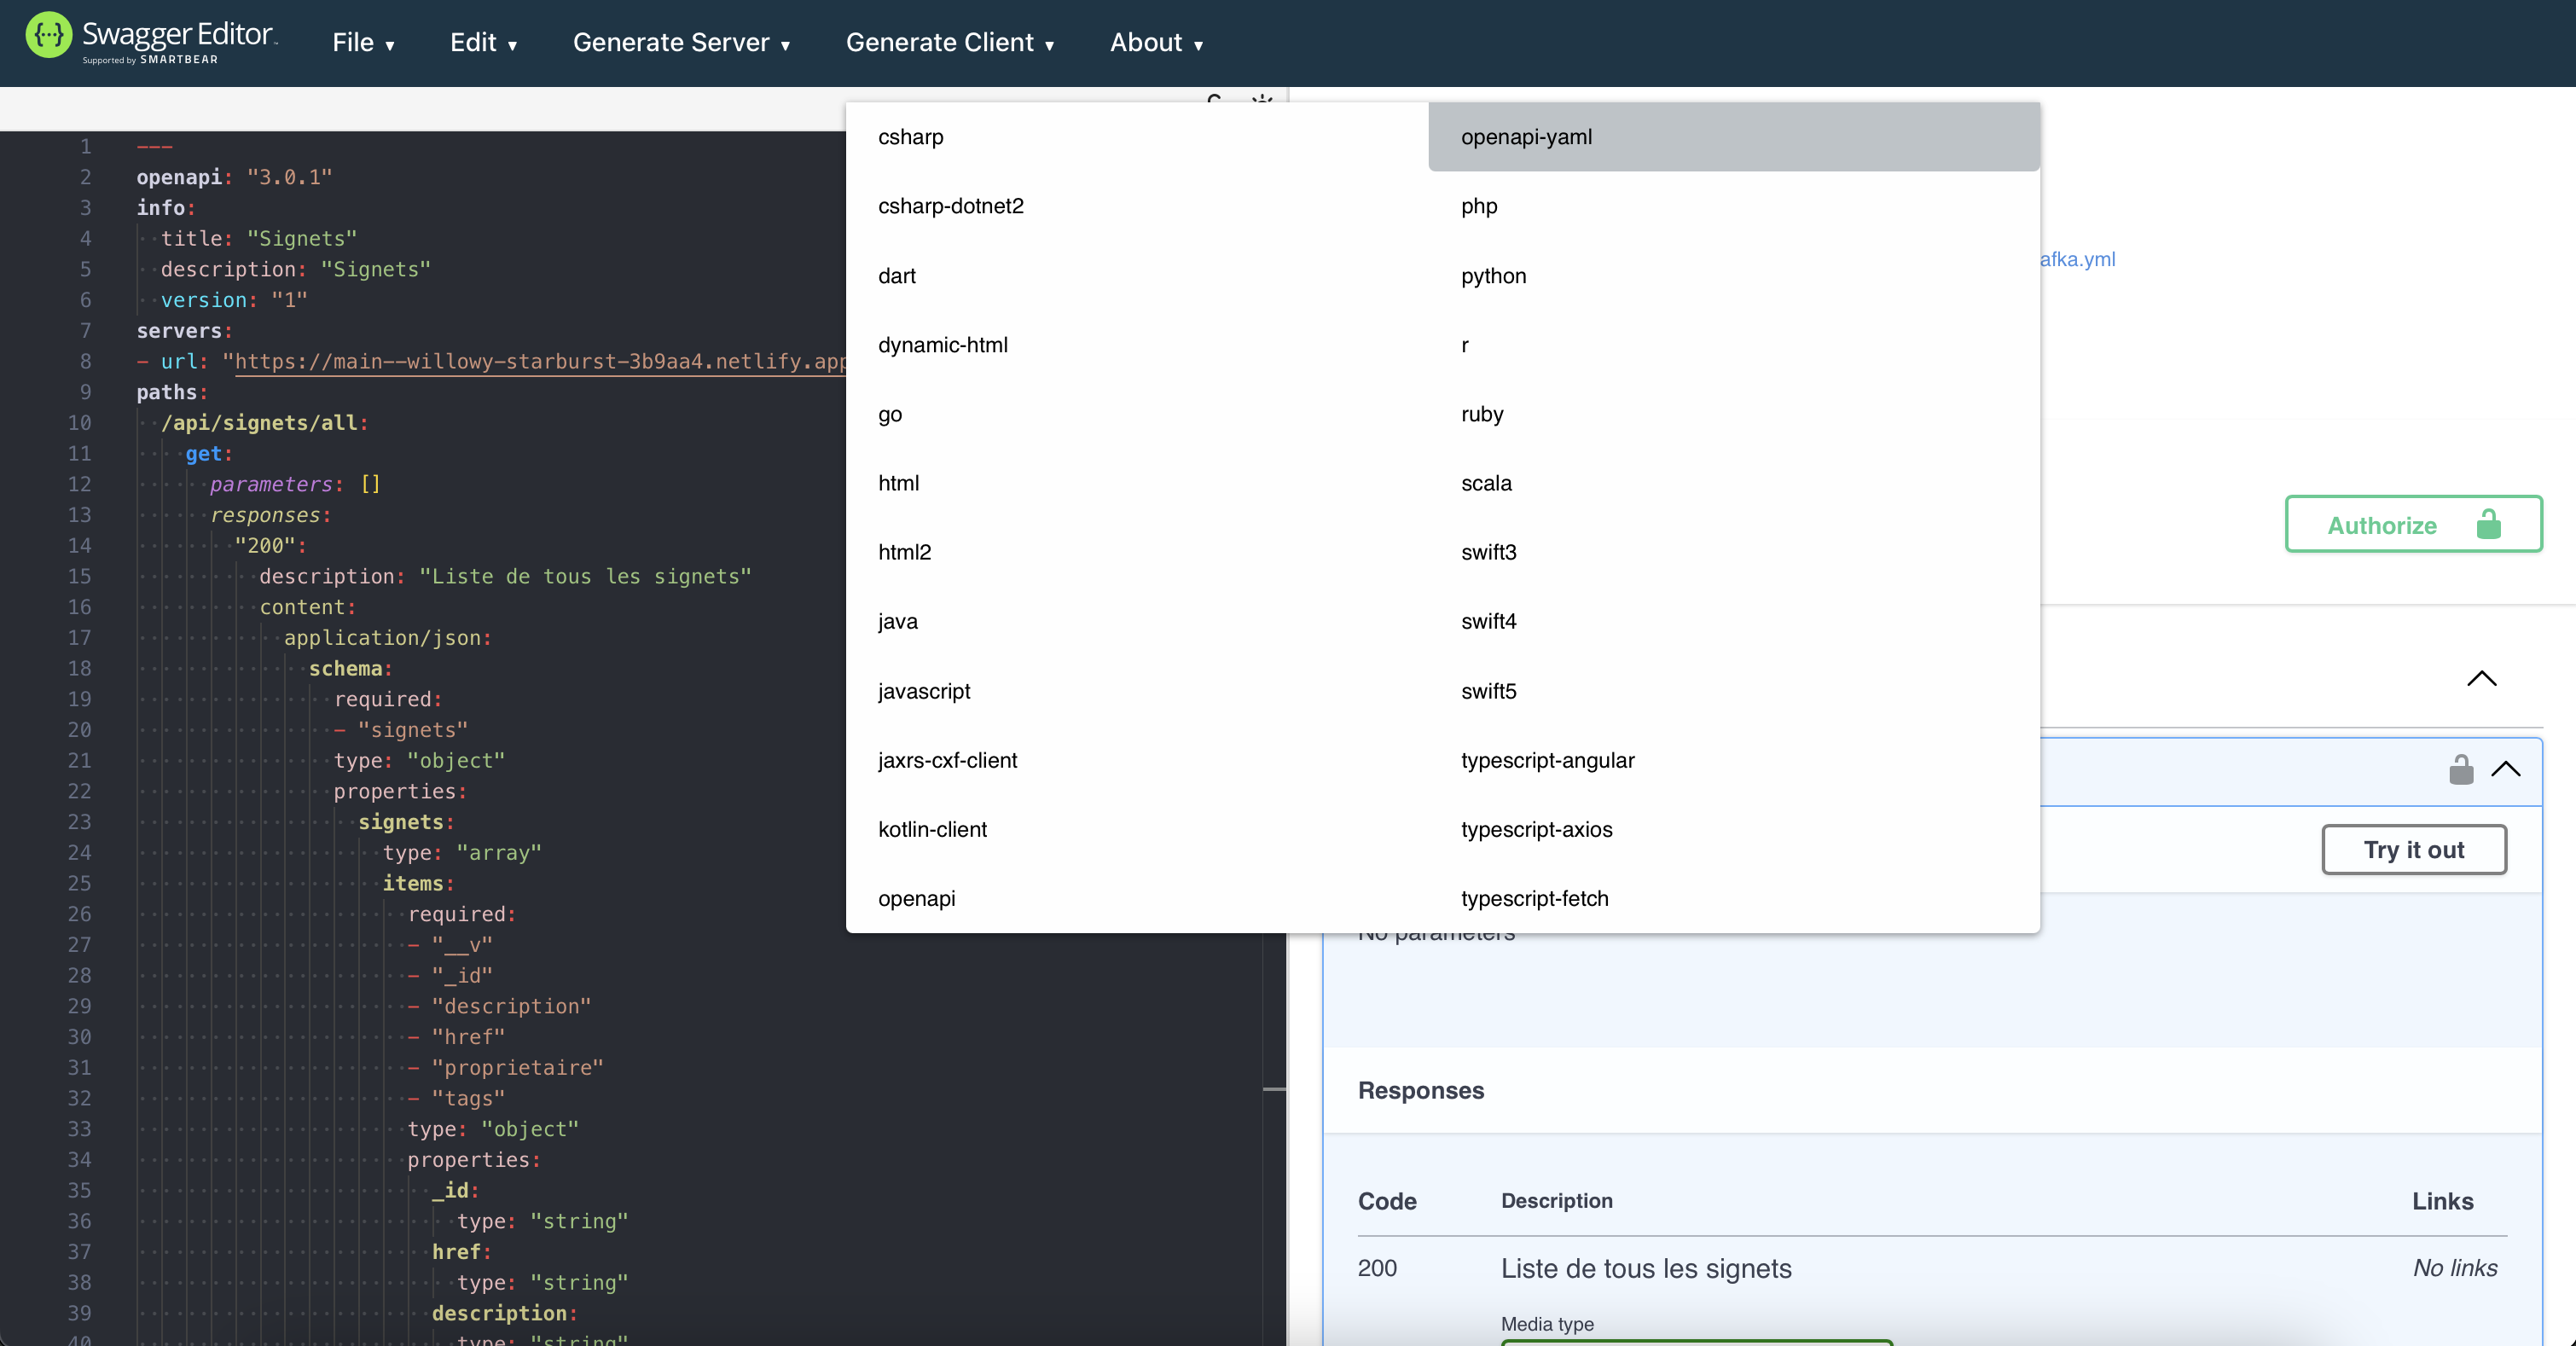Pick csharp-dotnet2 client option
This screenshot has height=1346, width=2576.
point(950,206)
